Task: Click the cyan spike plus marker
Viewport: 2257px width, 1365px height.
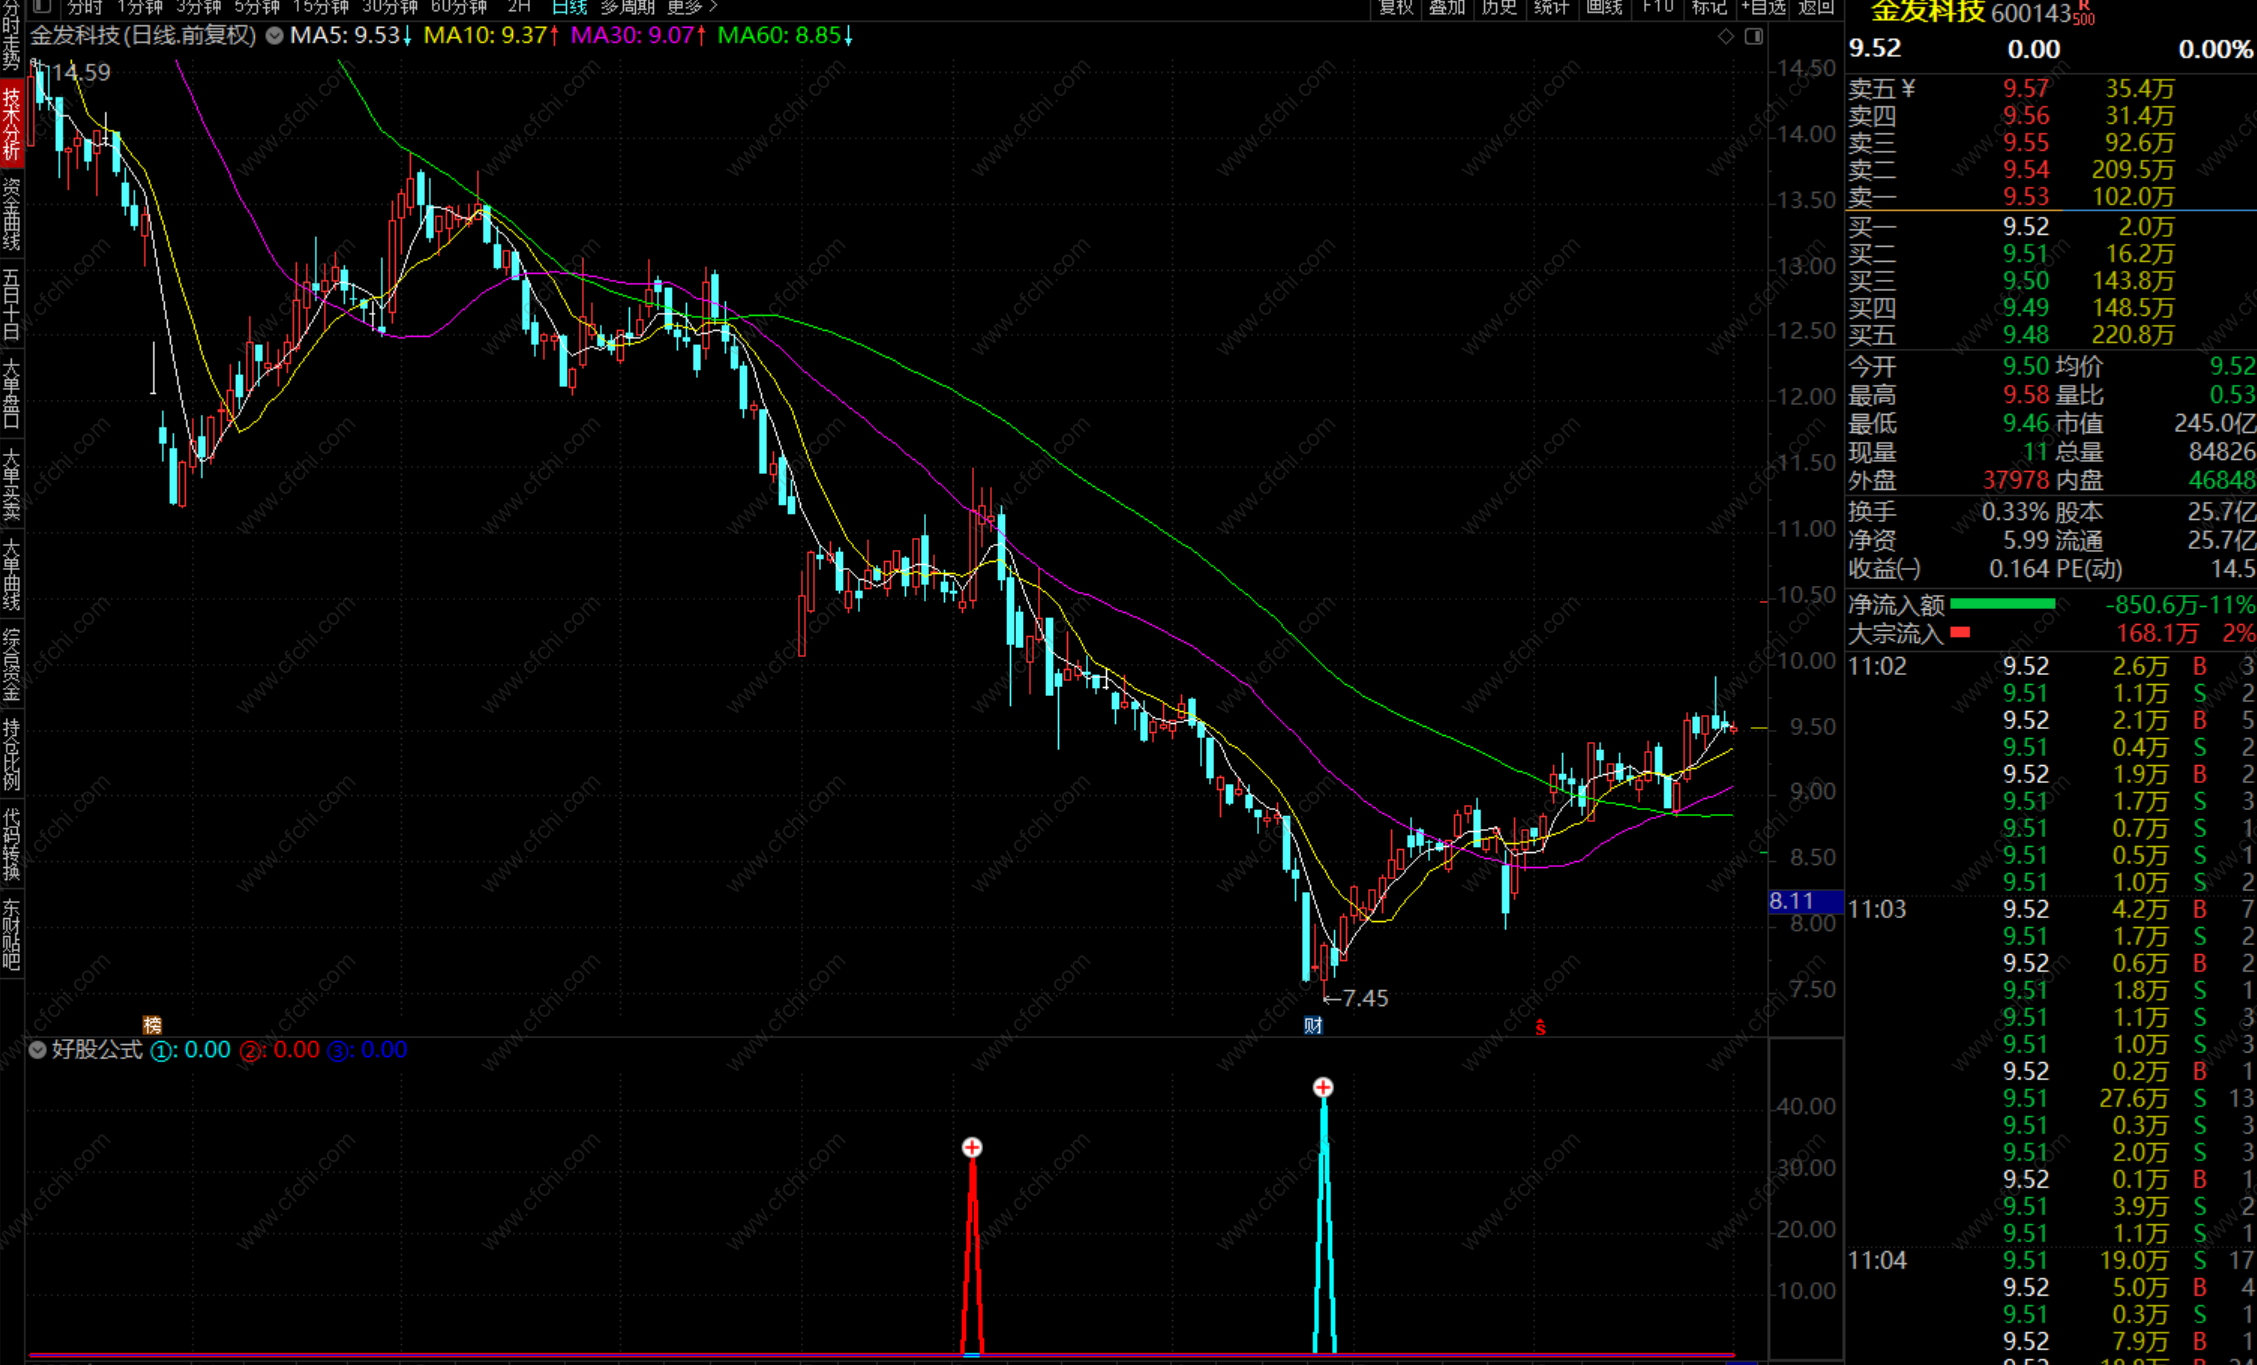Action: pyautogui.click(x=1323, y=1087)
